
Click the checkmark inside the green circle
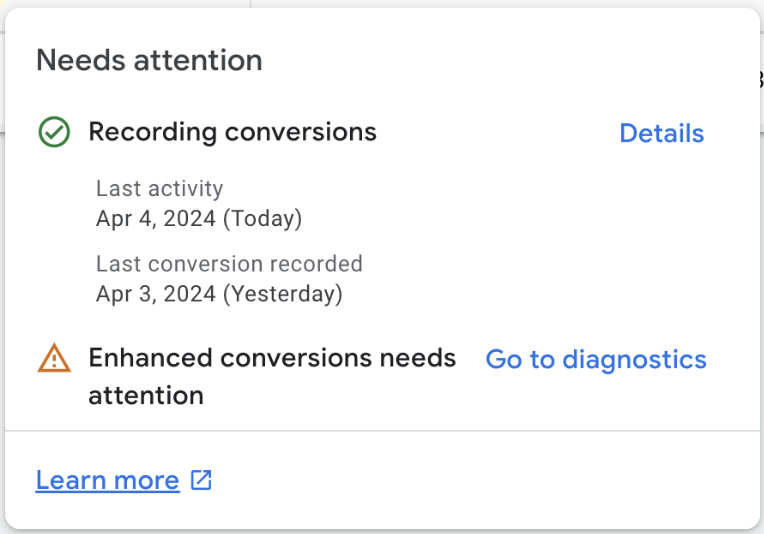pos(54,132)
